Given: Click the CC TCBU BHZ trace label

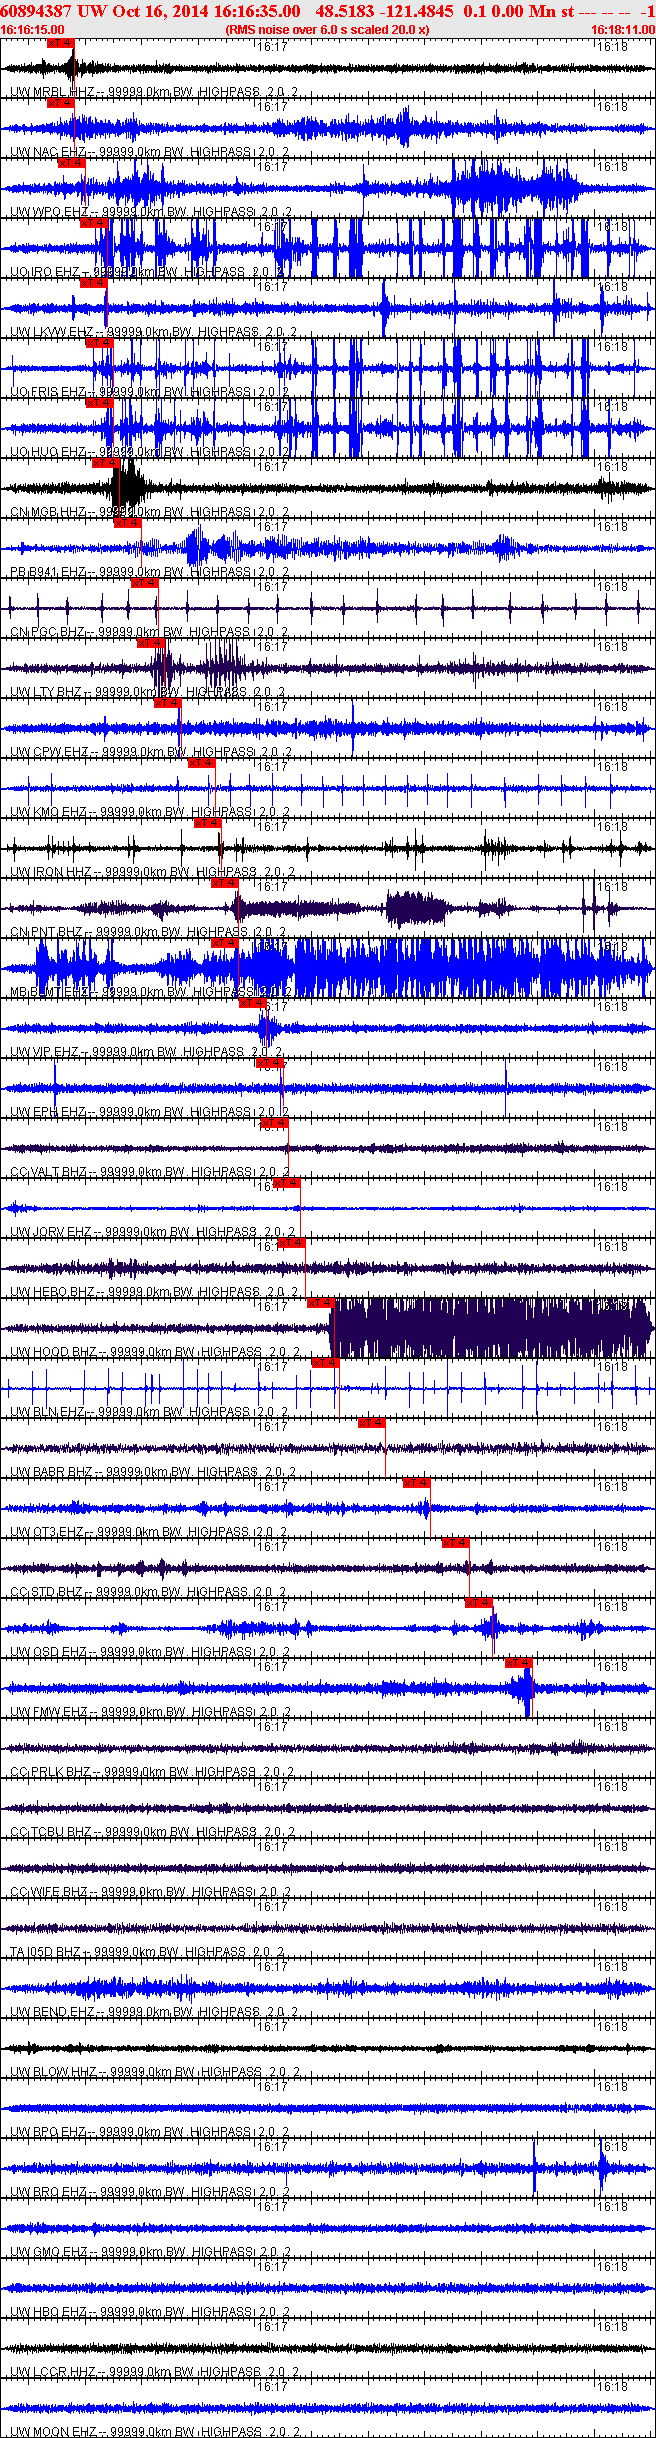Looking at the screenshot, I should tap(153, 1832).
